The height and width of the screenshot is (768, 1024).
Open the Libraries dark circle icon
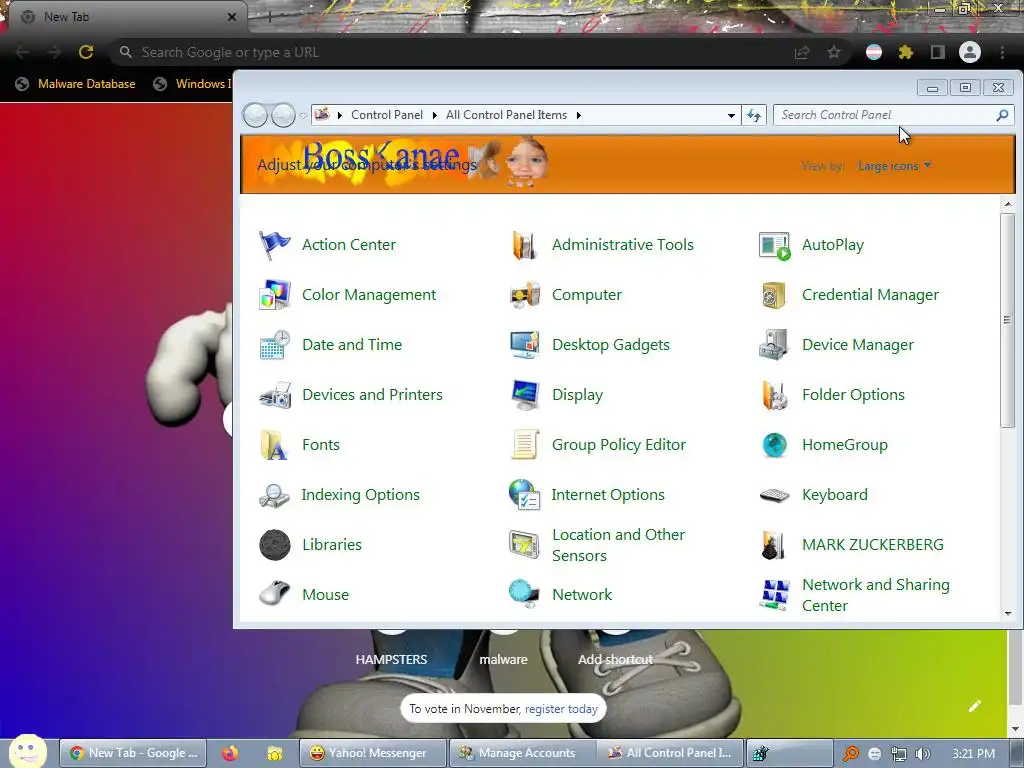point(274,545)
